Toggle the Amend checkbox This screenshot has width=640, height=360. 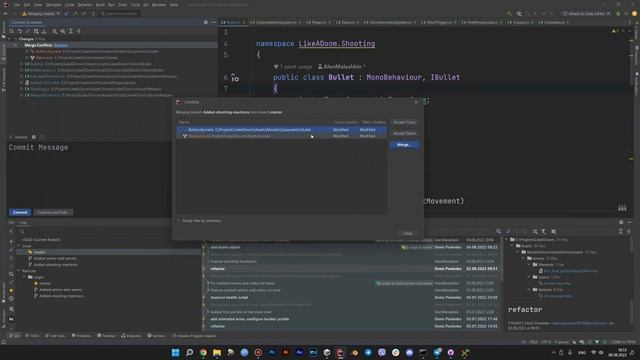point(12,137)
